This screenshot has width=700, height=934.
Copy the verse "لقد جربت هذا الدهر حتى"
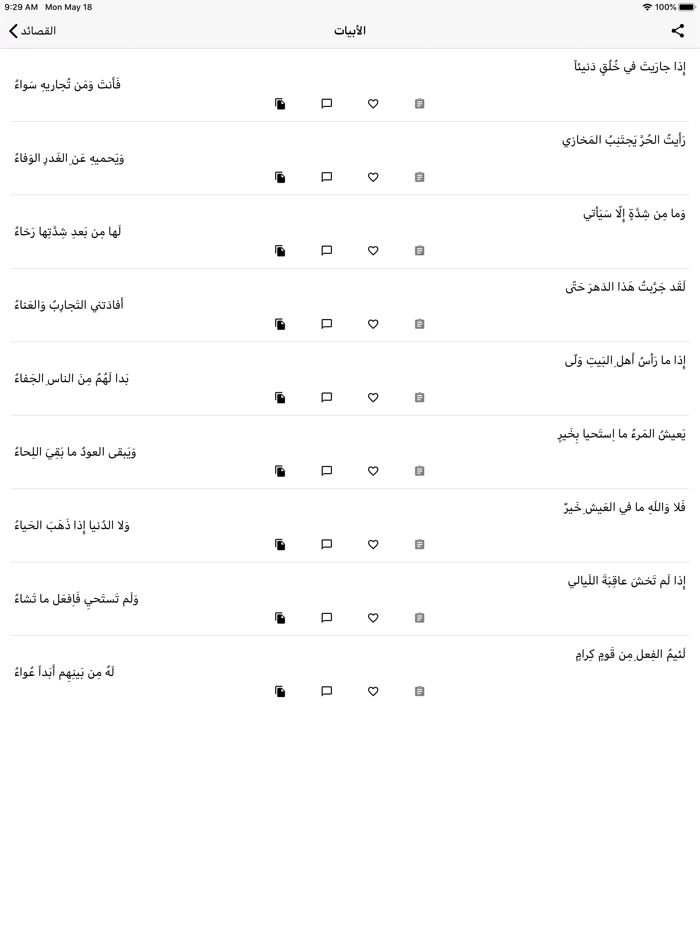point(281,324)
